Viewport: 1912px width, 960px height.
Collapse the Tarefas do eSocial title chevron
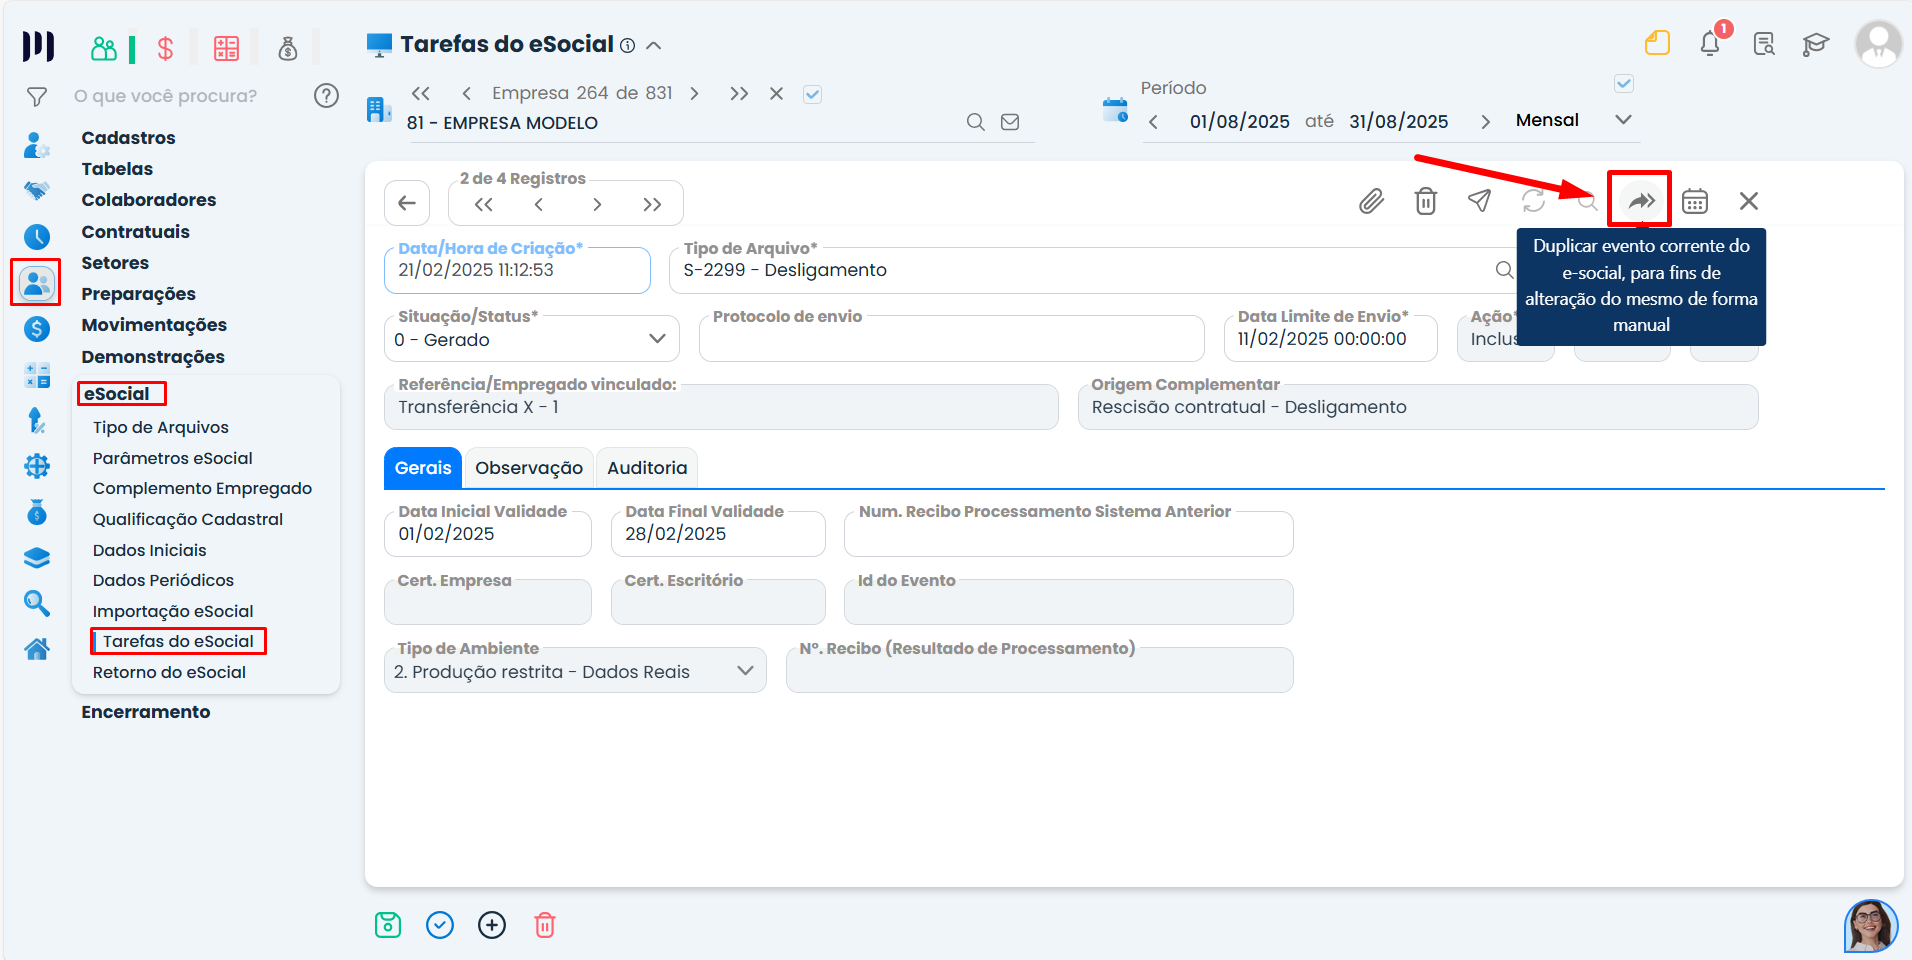tap(654, 45)
